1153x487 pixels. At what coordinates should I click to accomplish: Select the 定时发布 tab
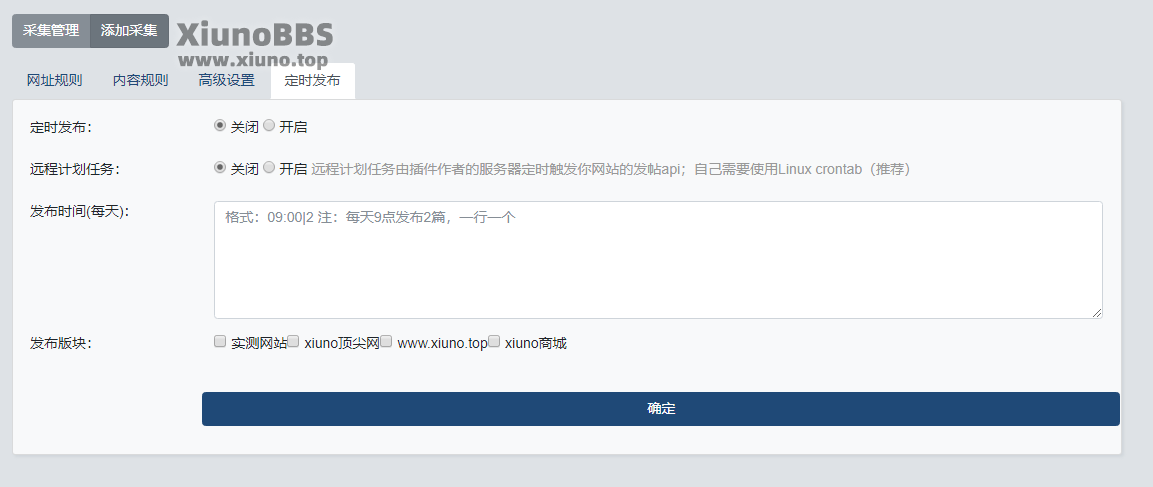(x=313, y=81)
